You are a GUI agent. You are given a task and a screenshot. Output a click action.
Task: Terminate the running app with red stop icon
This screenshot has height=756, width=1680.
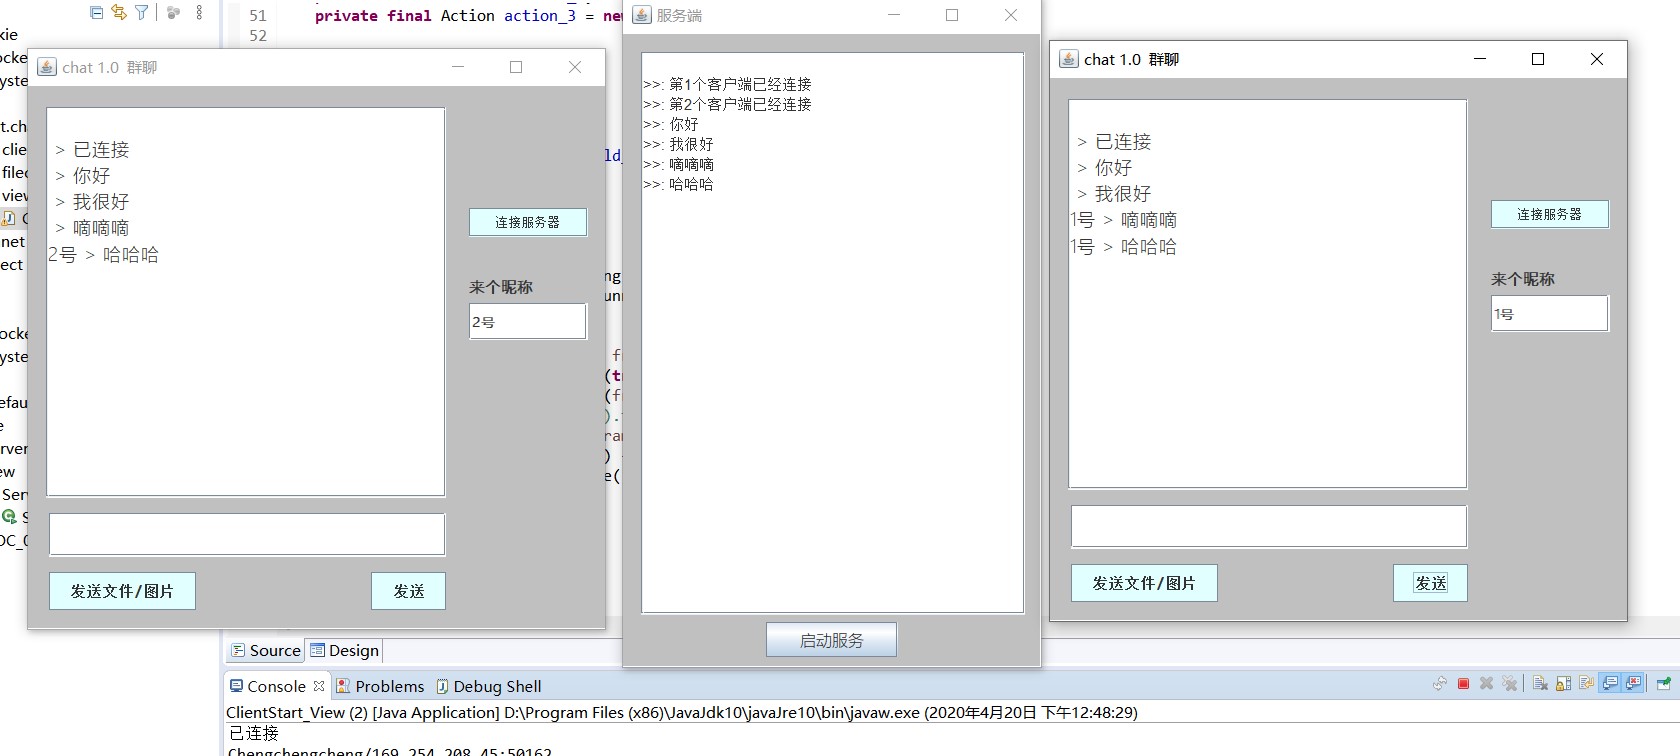tap(1463, 684)
